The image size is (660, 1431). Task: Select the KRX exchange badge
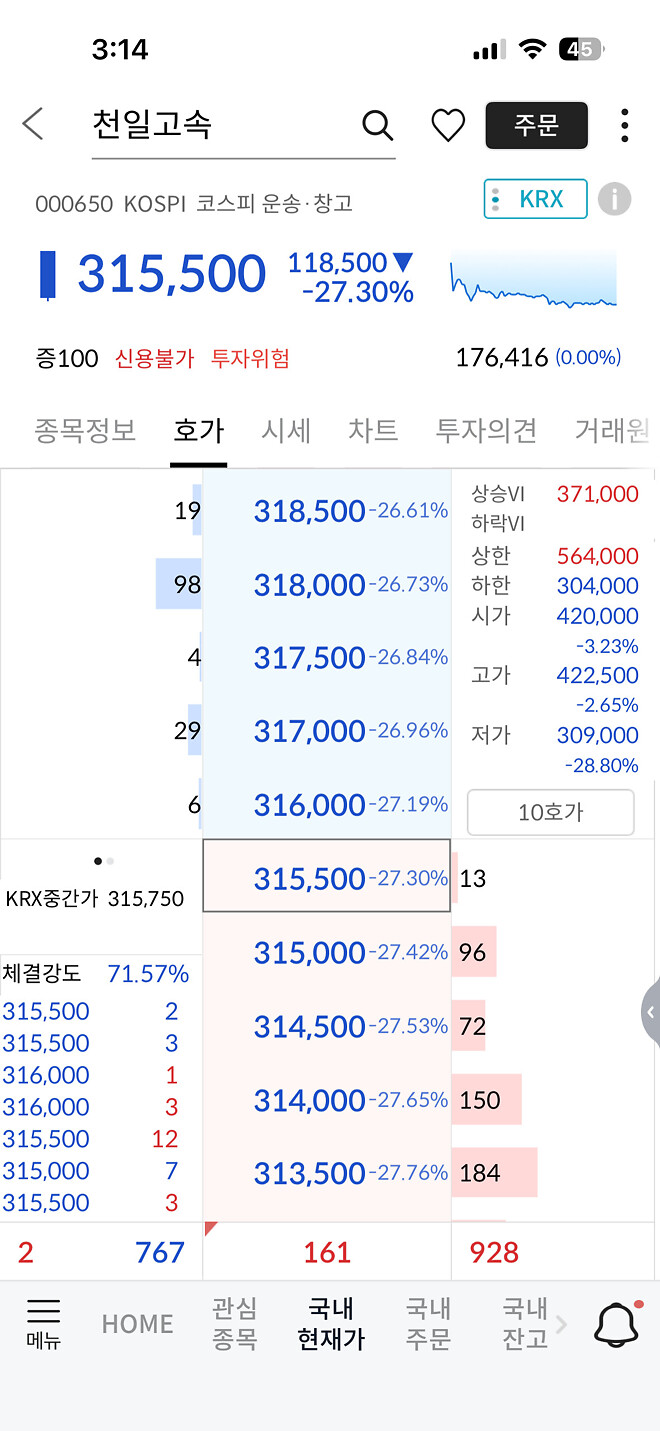pyautogui.click(x=535, y=198)
